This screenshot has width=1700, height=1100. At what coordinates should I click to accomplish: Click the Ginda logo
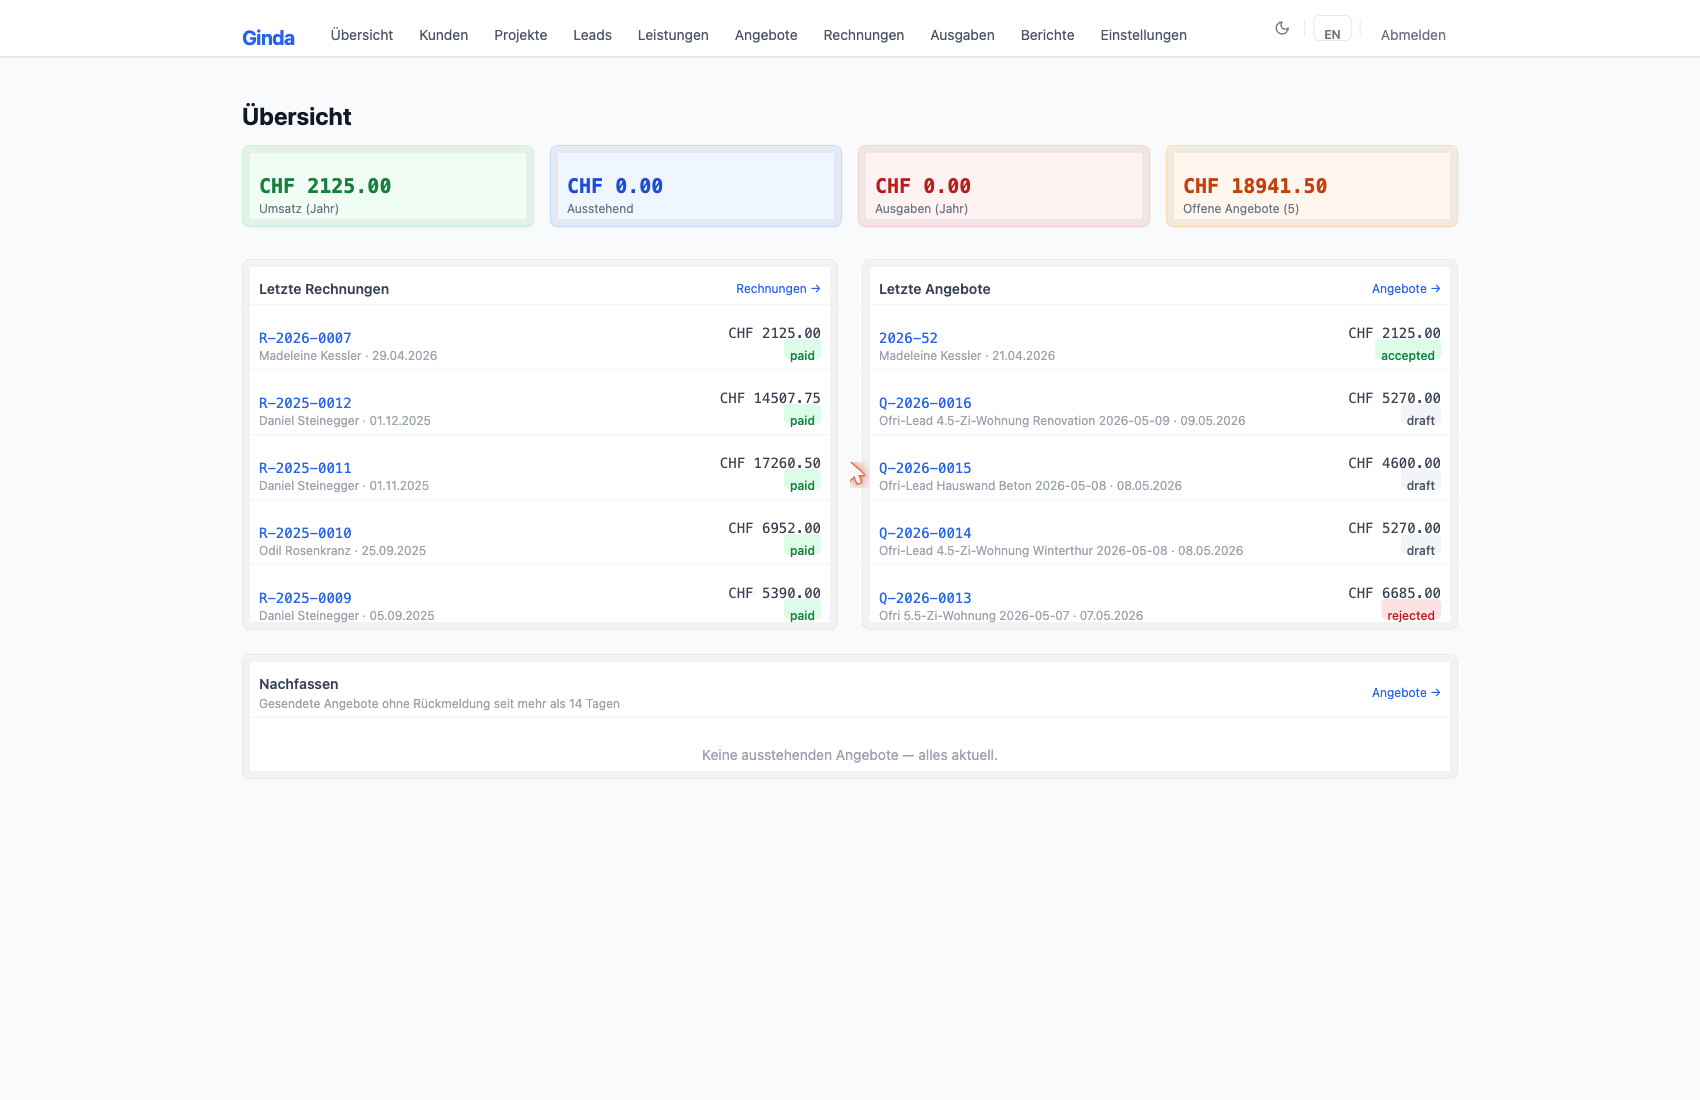tap(268, 37)
